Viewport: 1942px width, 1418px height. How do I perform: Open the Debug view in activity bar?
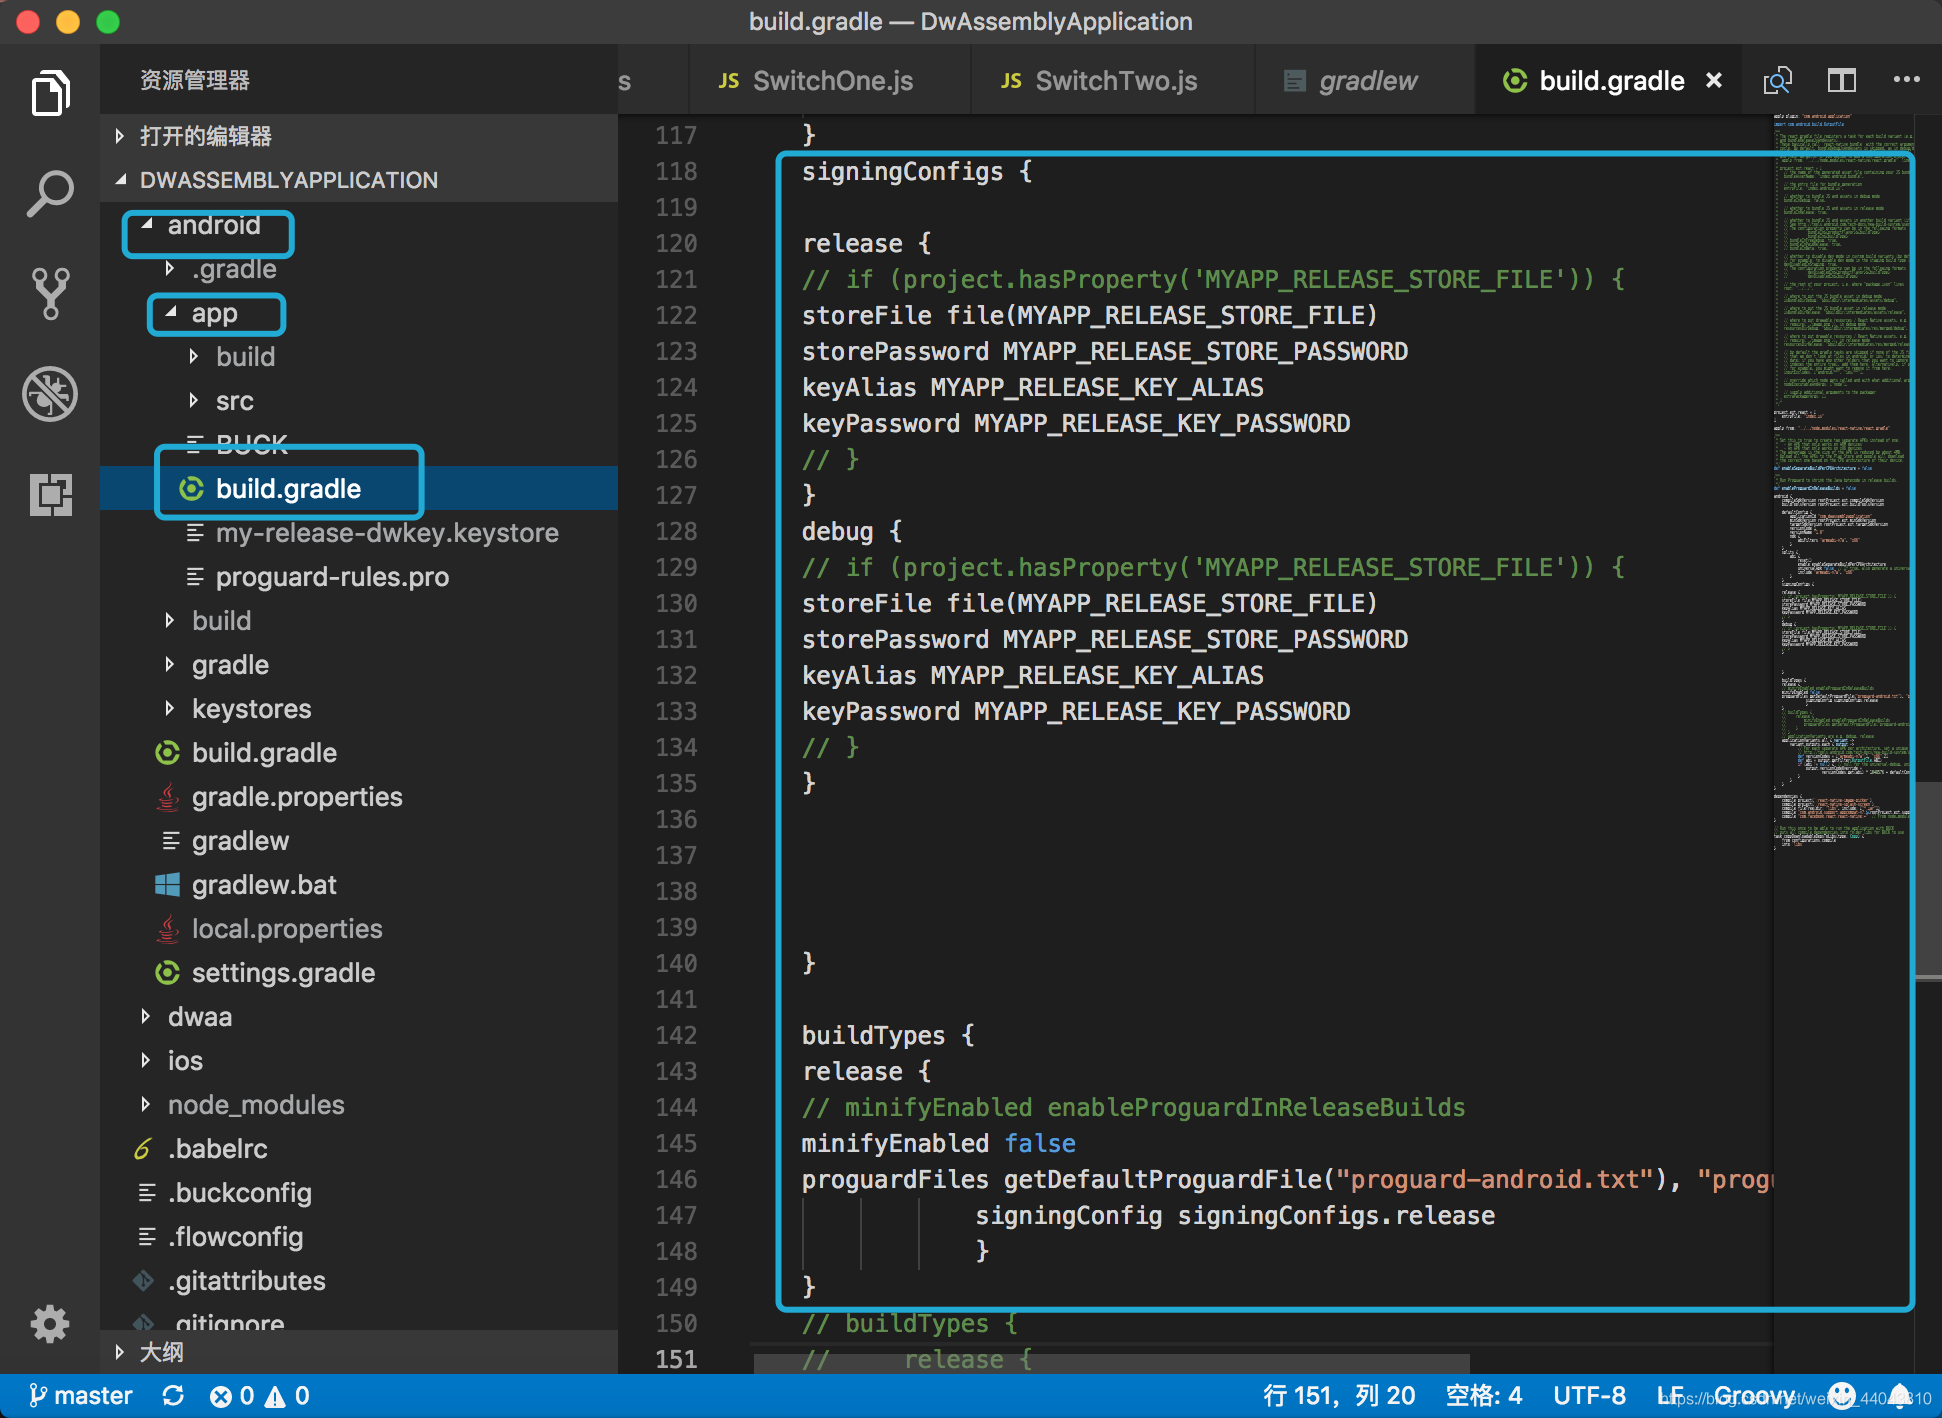[50, 393]
